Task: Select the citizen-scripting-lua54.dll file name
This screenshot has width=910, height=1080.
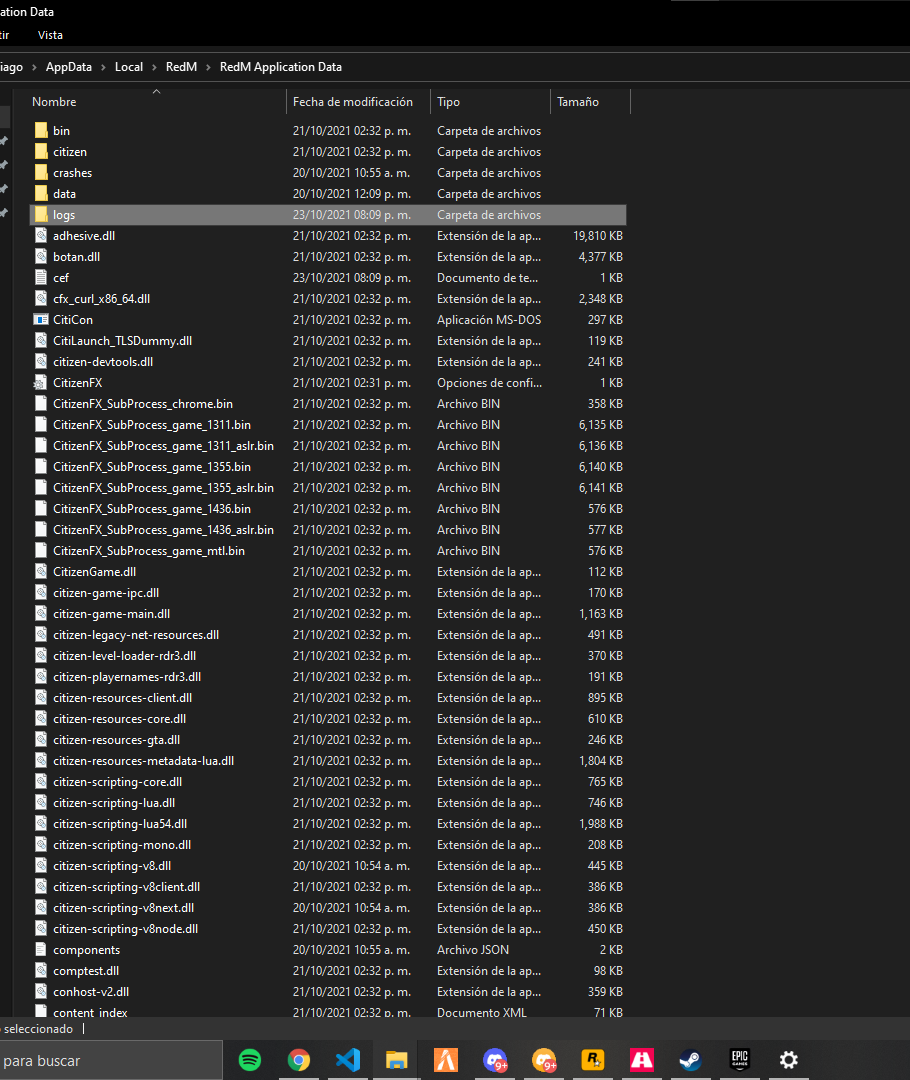Action: (120, 824)
